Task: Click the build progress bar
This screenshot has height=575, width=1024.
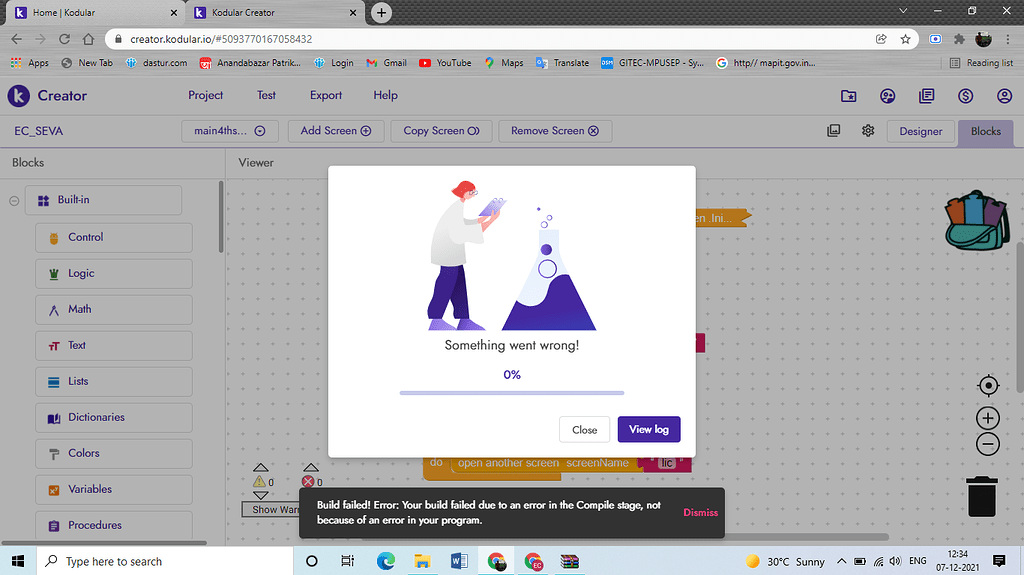Action: pos(512,393)
